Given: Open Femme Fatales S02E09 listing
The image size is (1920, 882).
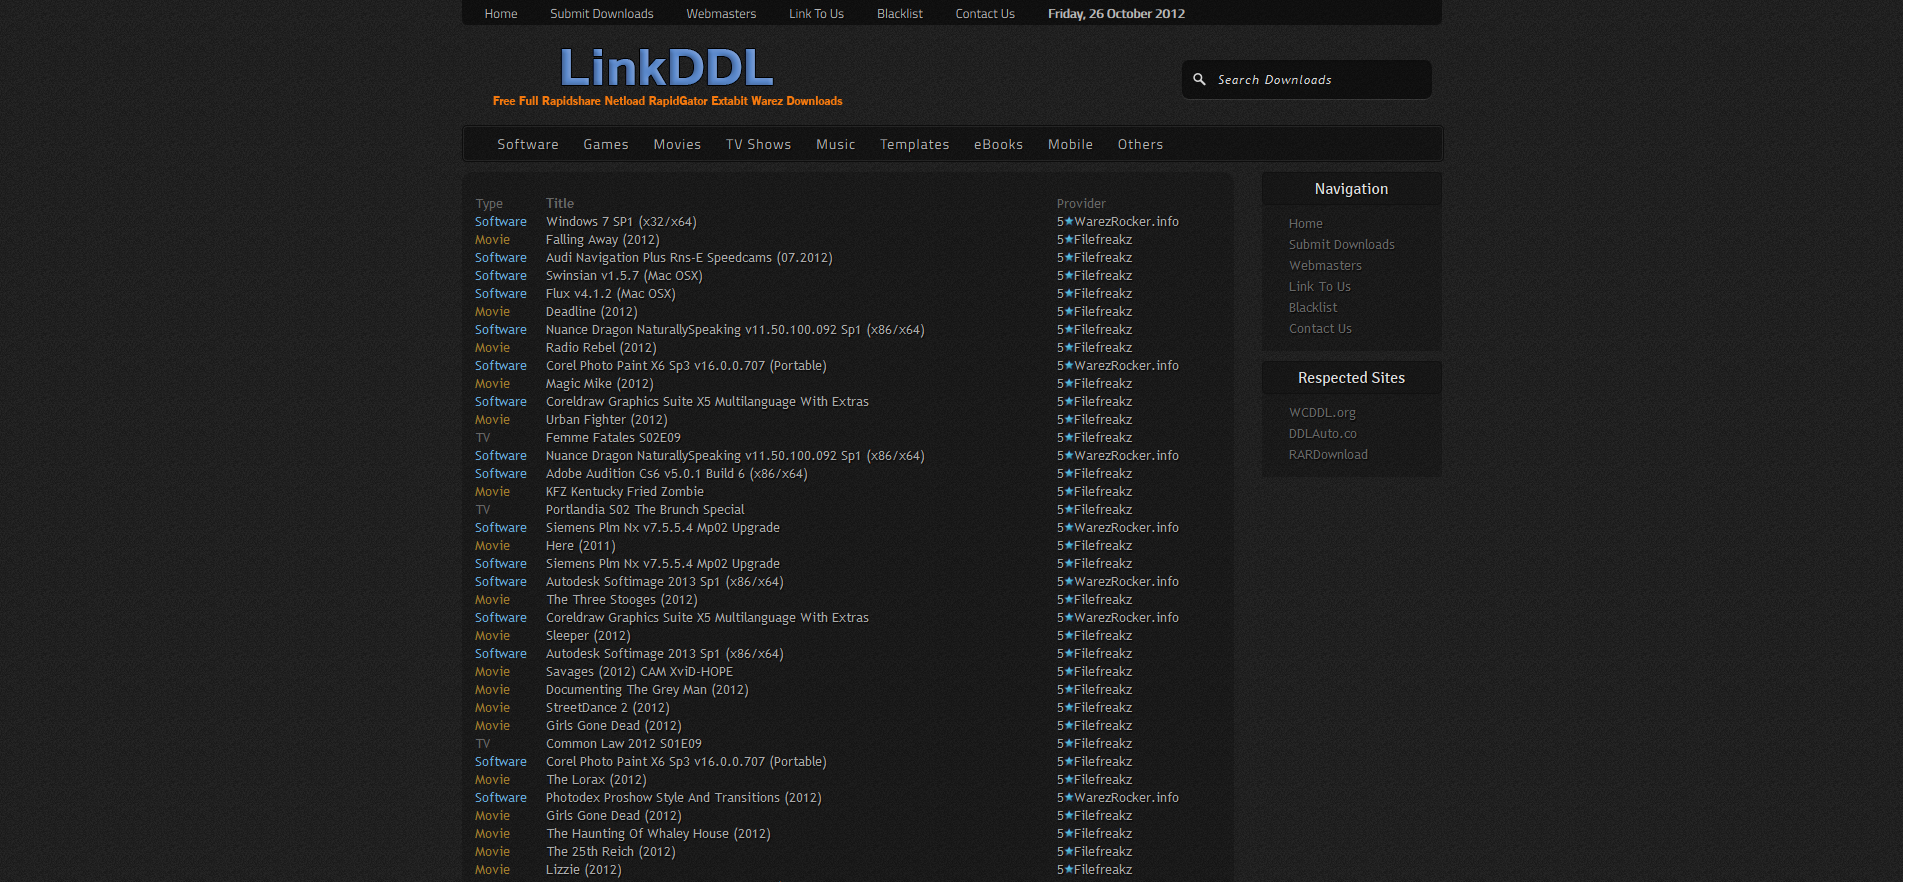Looking at the screenshot, I should (x=612, y=438).
